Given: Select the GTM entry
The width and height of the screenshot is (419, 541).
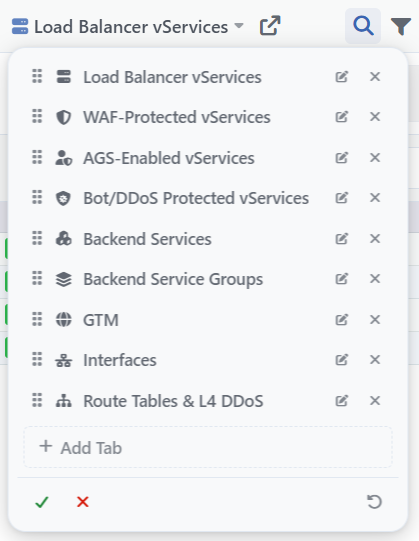Looking at the screenshot, I should pos(101,320).
